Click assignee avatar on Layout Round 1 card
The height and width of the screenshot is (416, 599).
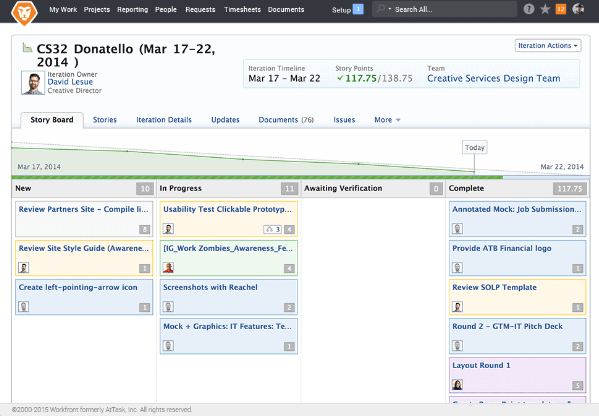[x=457, y=385]
